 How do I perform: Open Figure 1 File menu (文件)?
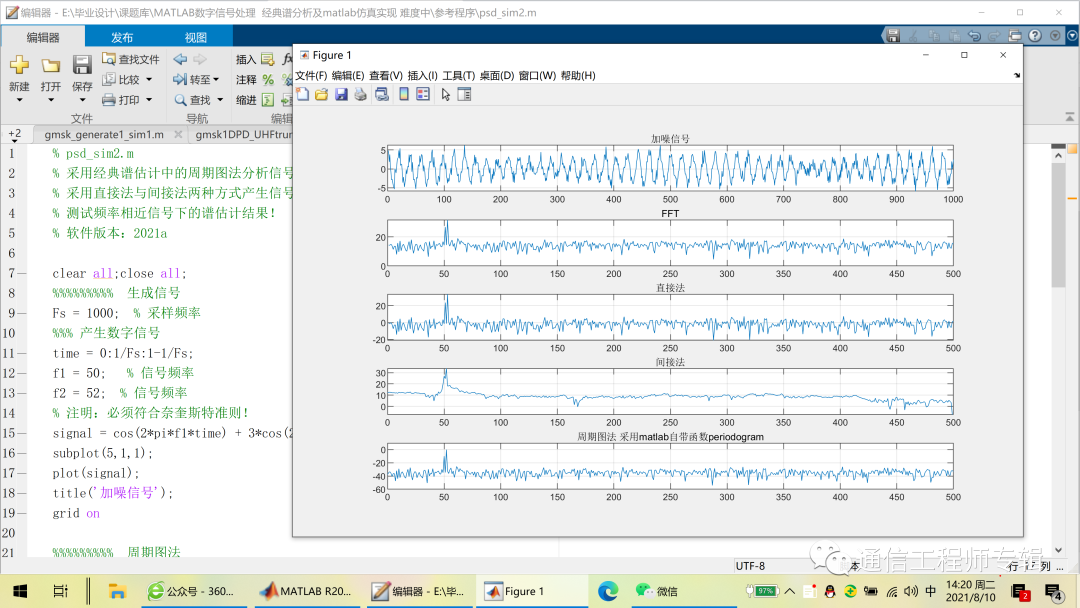pos(311,76)
